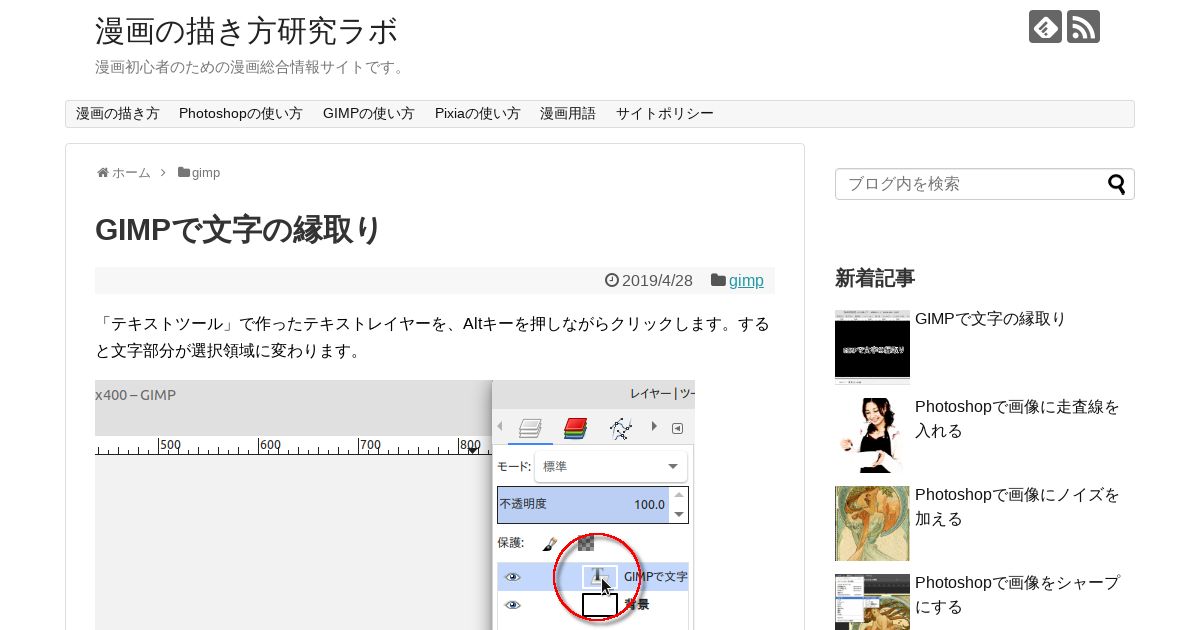This screenshot has width=1200, height=630.
Task: Click the 不透明度 opacity slider
Action: (x=584, y=505)
